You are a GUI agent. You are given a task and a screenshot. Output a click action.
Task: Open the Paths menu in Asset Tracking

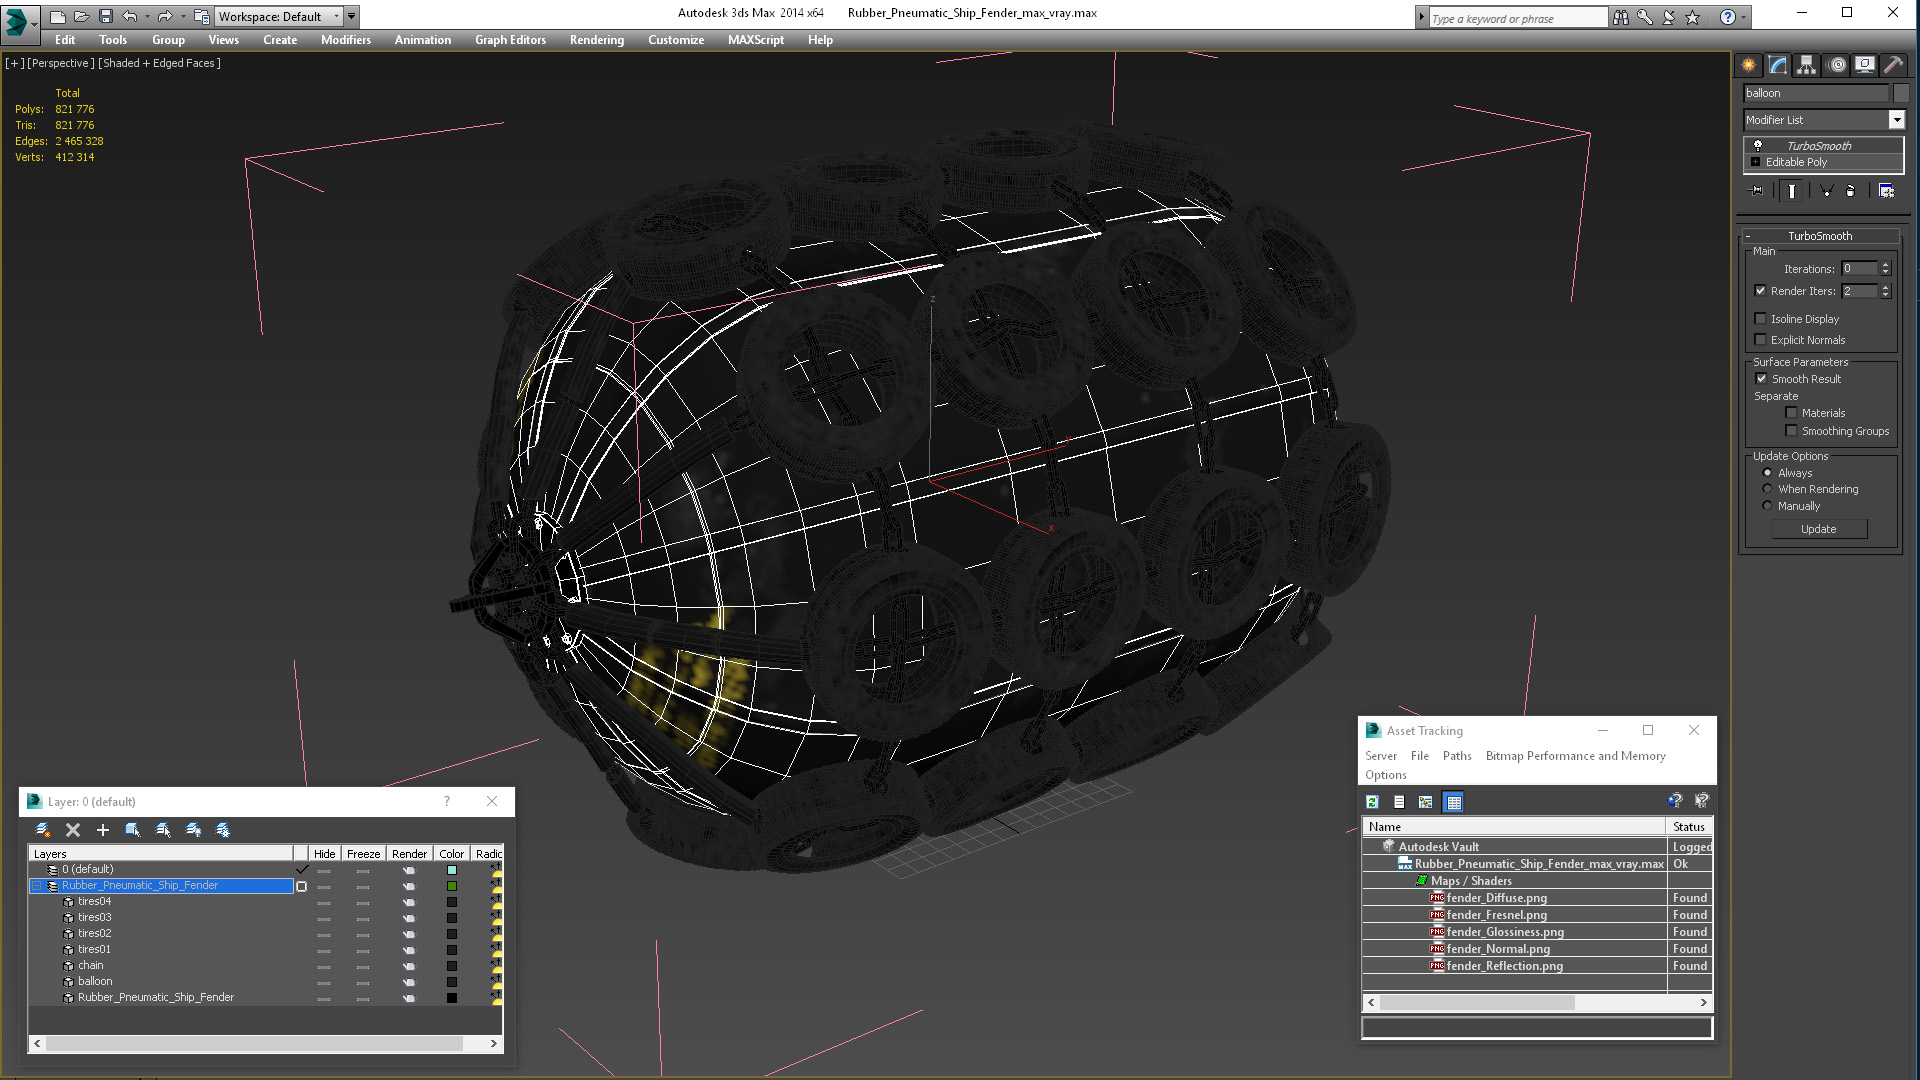click(x=1456, y=756)
